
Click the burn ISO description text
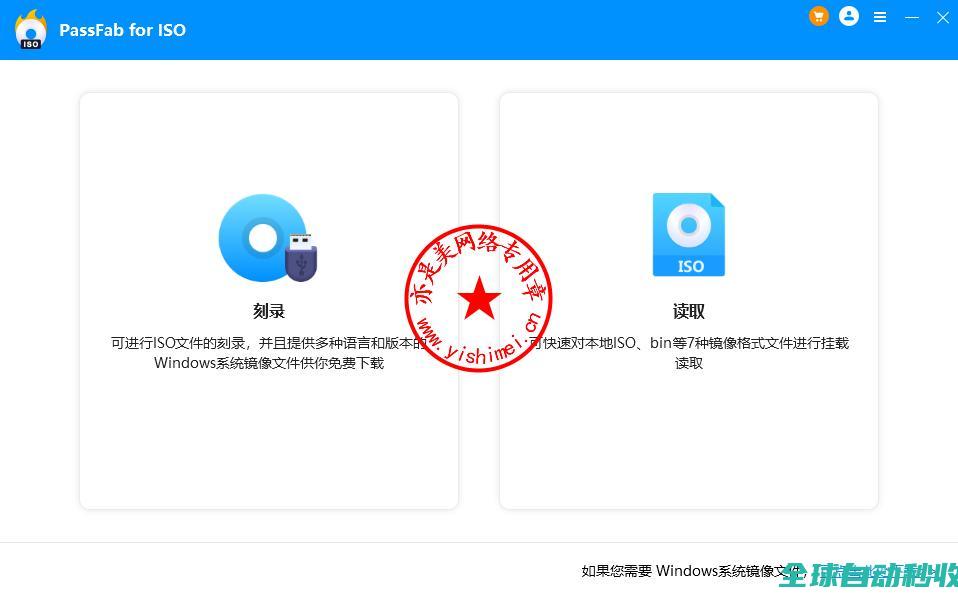pyautogui.click(x=268, y=353)
